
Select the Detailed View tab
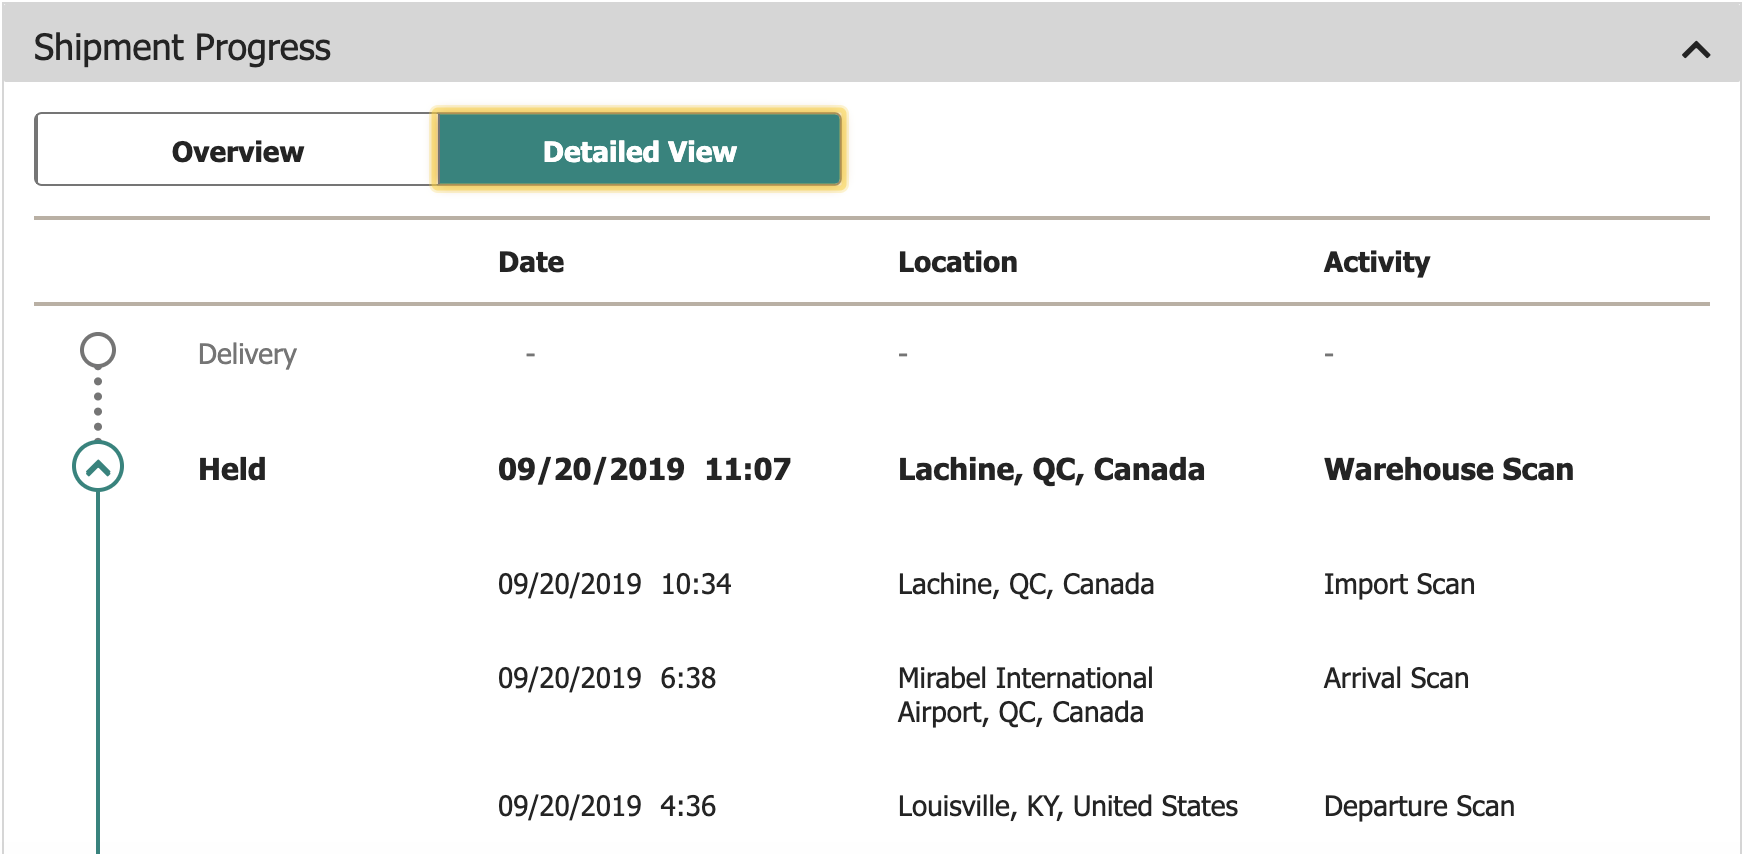(x=639, y=151)
